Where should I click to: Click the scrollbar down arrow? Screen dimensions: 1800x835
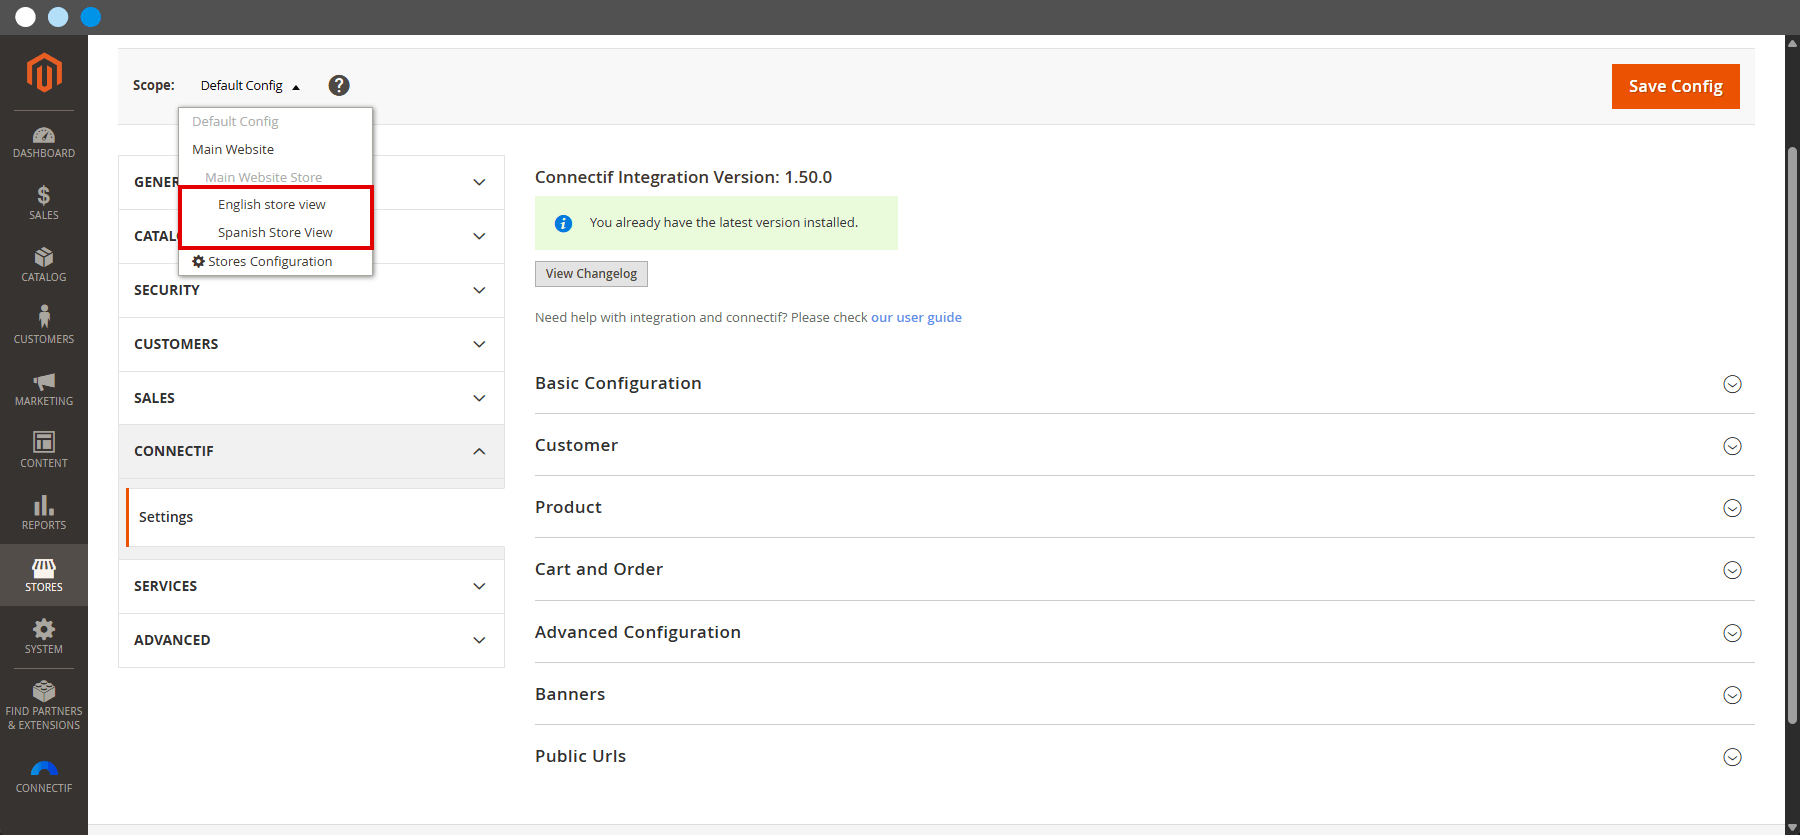1792,827
